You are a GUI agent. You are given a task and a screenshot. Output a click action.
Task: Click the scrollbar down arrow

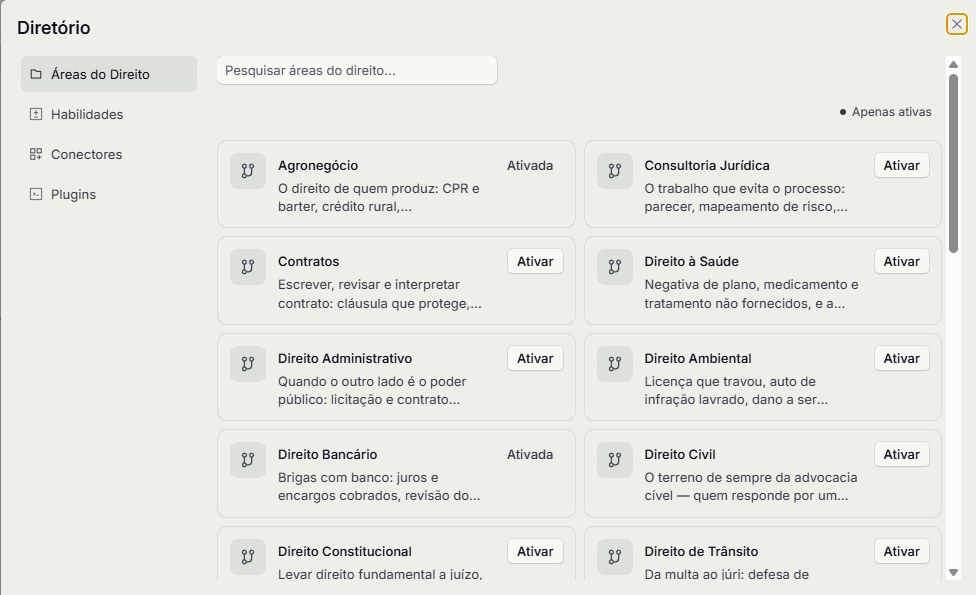pos(953,573)
